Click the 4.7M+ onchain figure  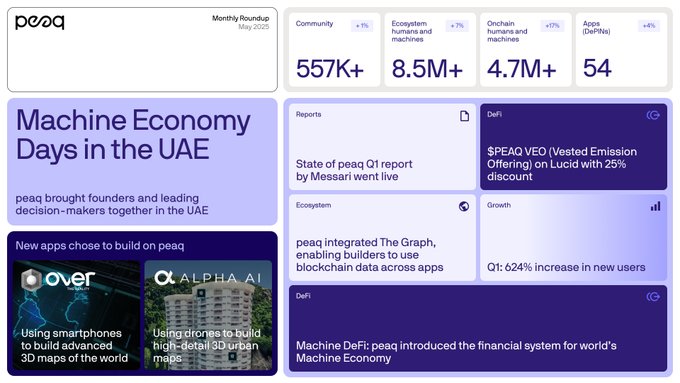click(x=521, y=69)
